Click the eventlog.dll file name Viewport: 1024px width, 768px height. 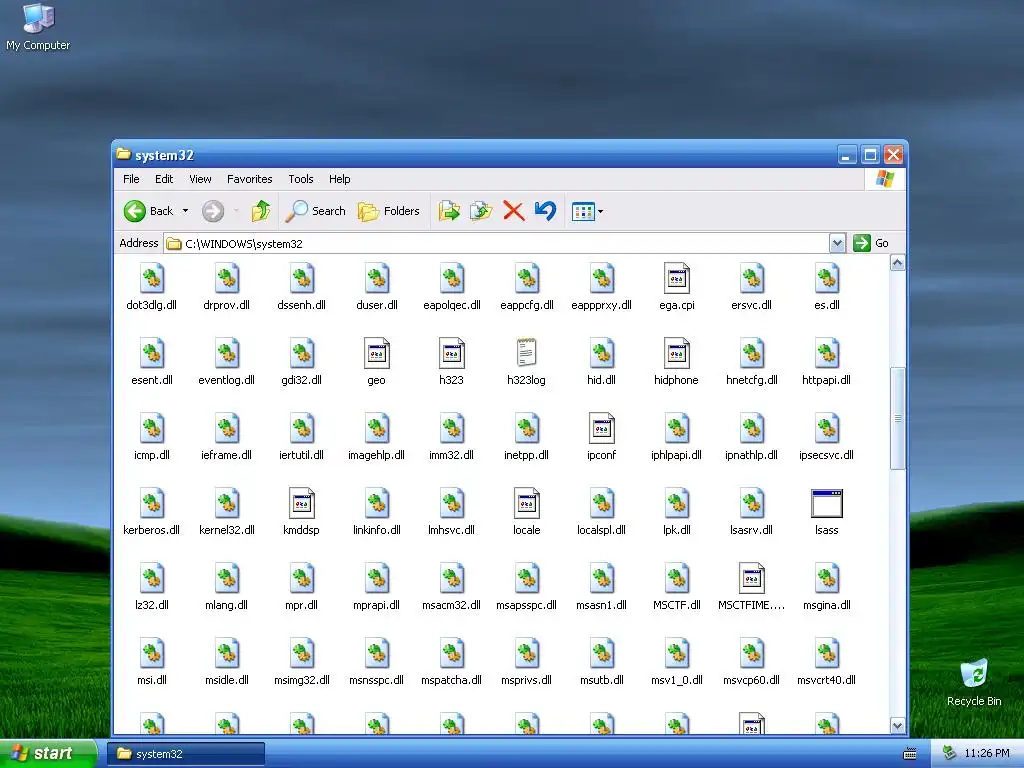coord(227,380)
